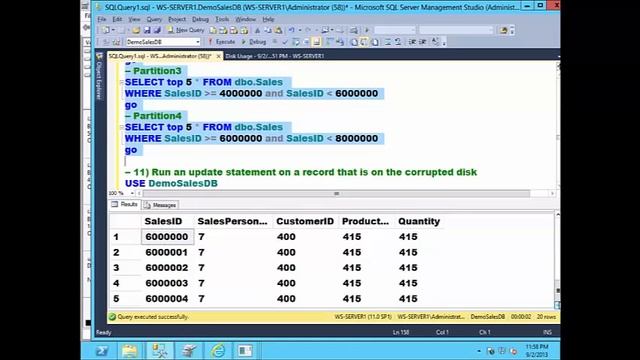Viewport: 640px width, 360px height.
Task: Click the Product column header
Action: (365, 221)
